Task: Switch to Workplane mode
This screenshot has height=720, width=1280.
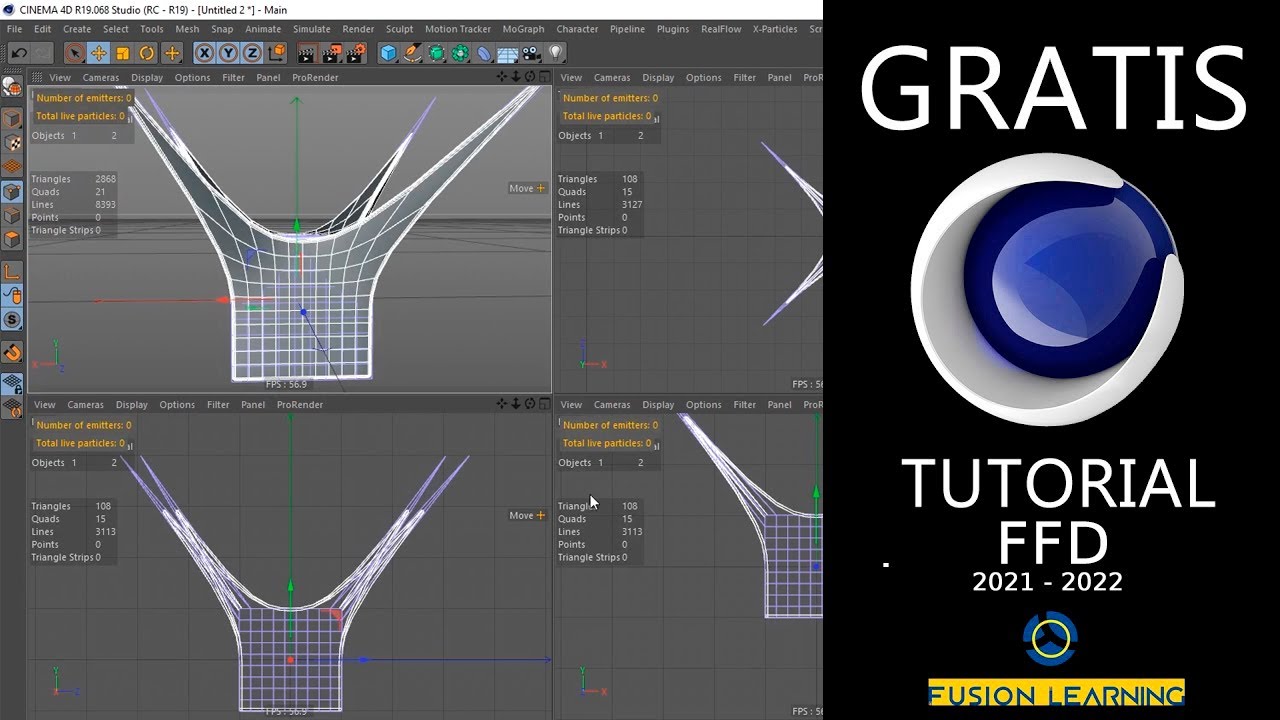Action: pos(12,167)
